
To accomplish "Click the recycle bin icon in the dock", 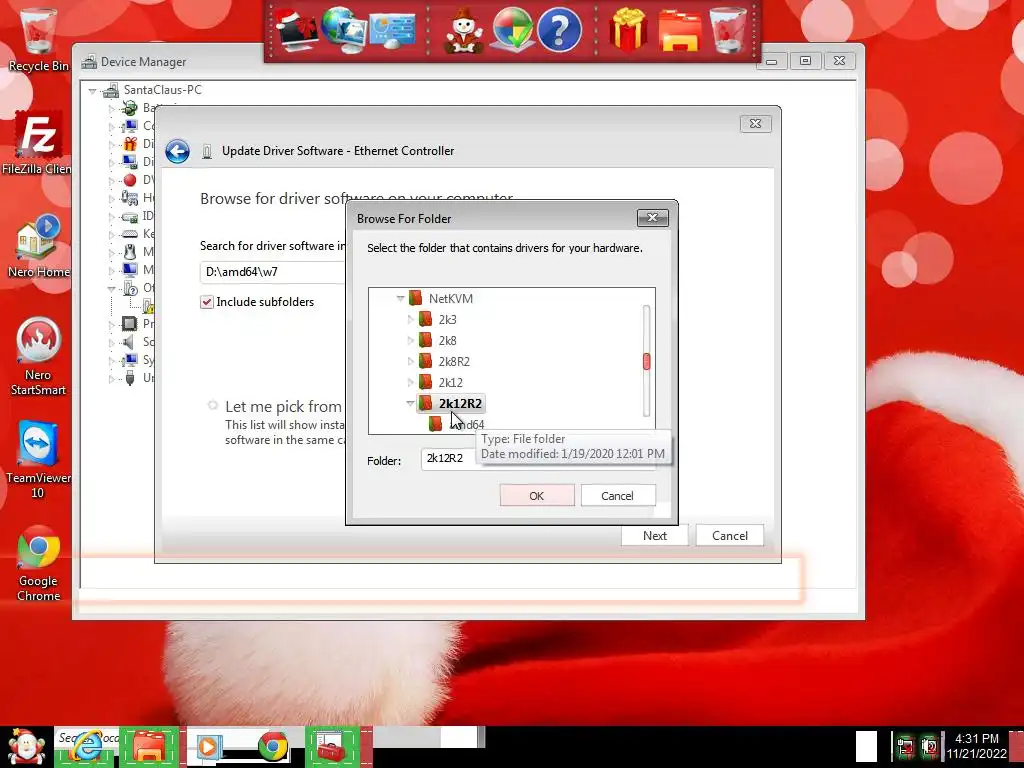I will click(729, 29).
